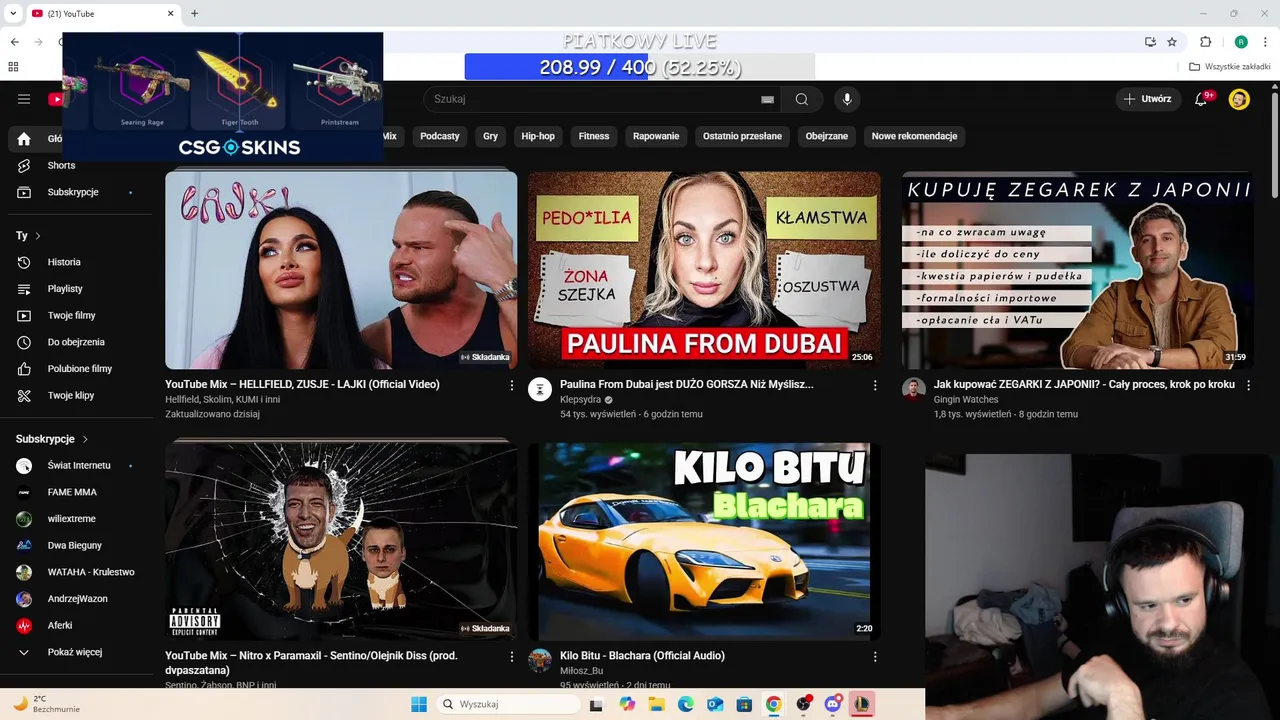Select the Rapowanie filter chip

tap(656, 136)
